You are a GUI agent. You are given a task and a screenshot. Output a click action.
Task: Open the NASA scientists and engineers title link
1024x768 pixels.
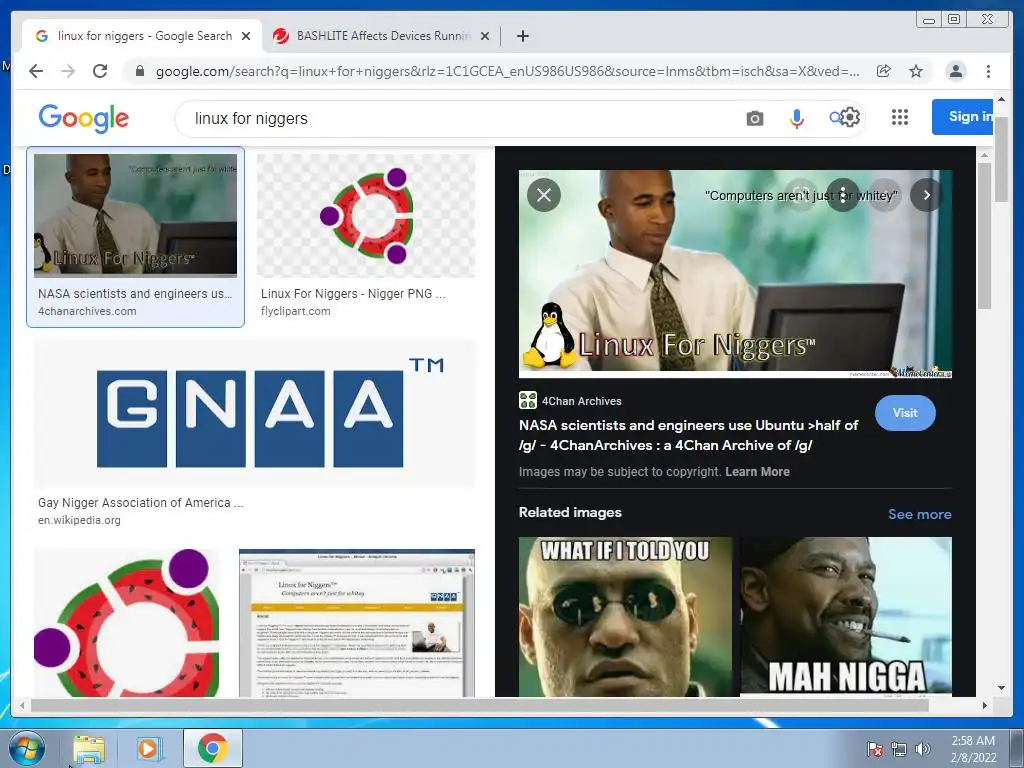tap(688, 435)
